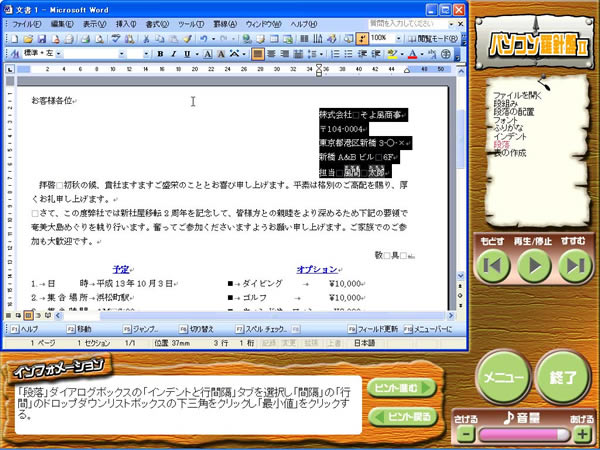Copy the selection via the toolbar icon
600x450 pixels.
click(159, 39)
